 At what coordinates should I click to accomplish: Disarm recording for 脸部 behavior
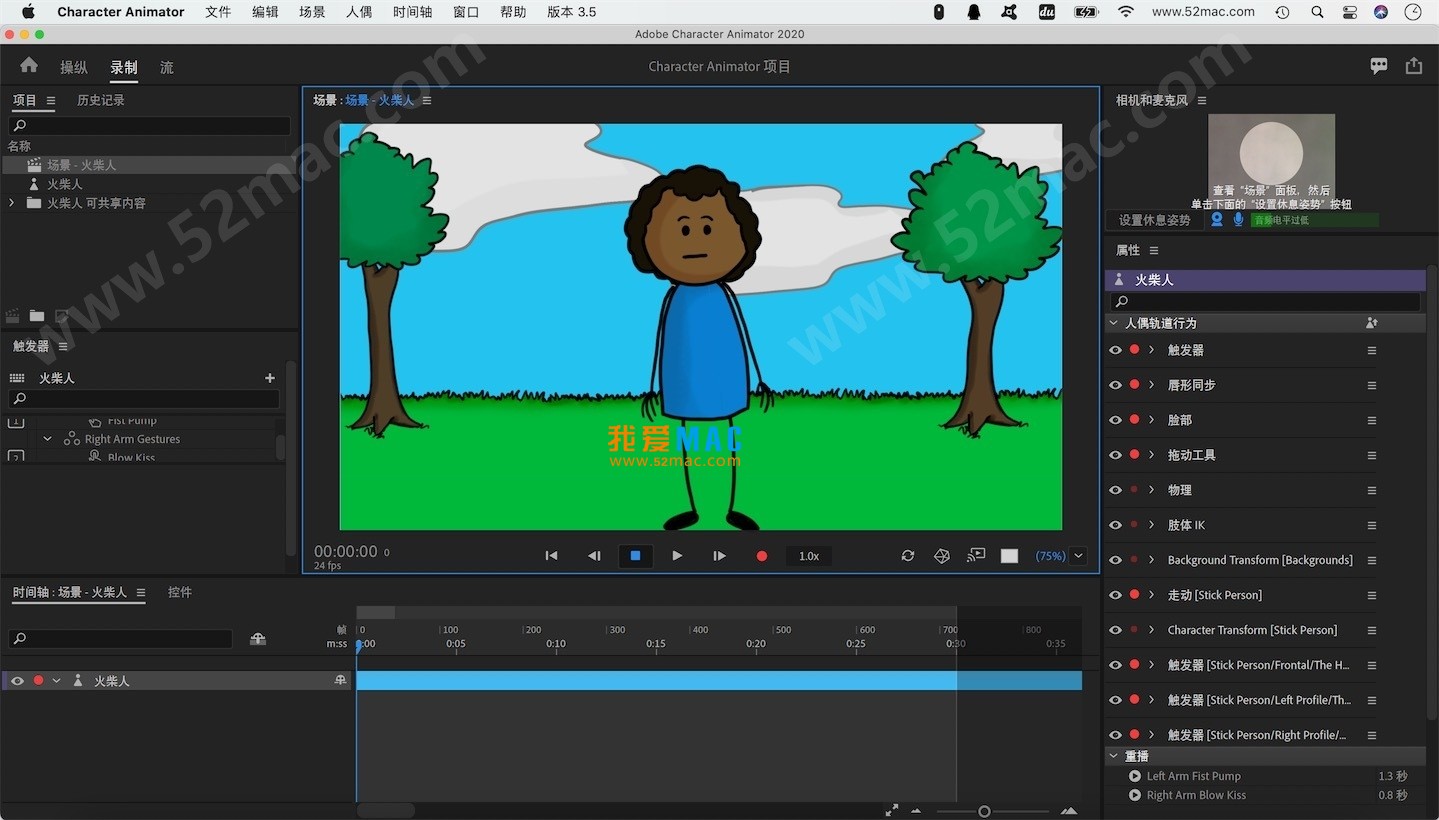tap(1134, 420)
